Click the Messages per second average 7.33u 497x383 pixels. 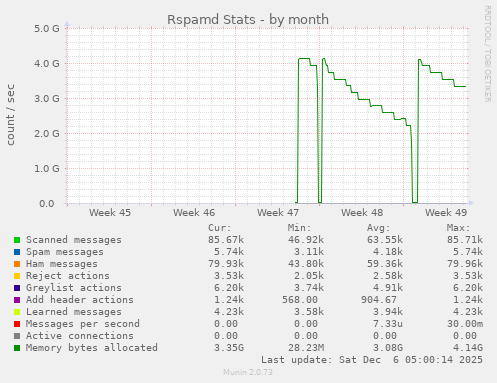pyautogui.click(x=388, y=324)
